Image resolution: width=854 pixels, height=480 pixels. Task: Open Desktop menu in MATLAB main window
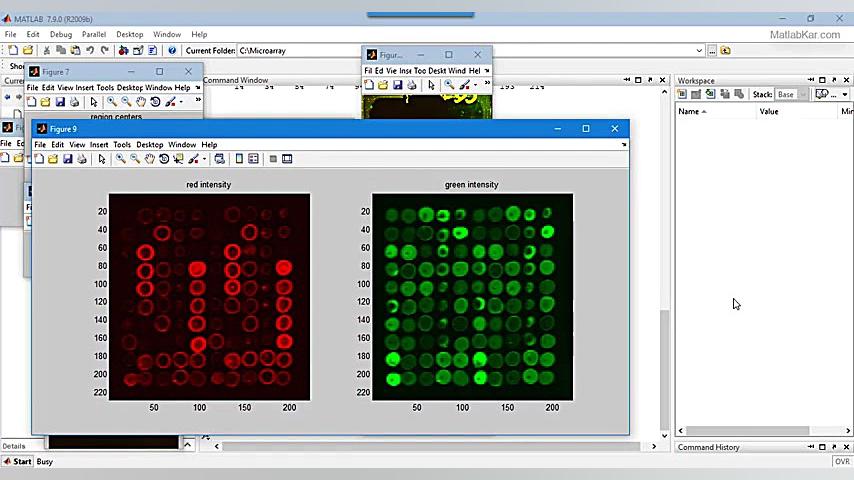pos(130,34)
